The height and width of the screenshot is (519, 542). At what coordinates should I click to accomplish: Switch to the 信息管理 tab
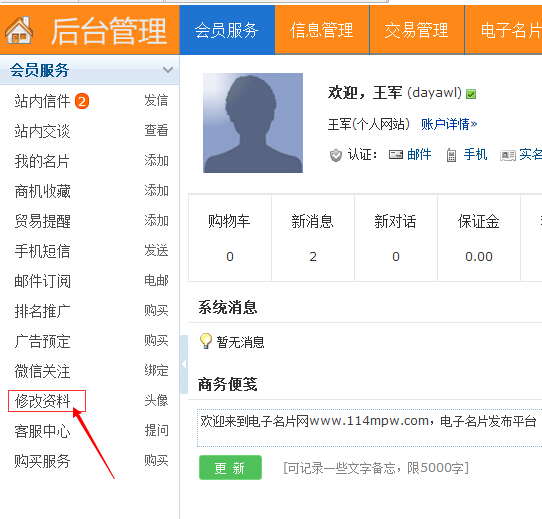click(322, 30)
